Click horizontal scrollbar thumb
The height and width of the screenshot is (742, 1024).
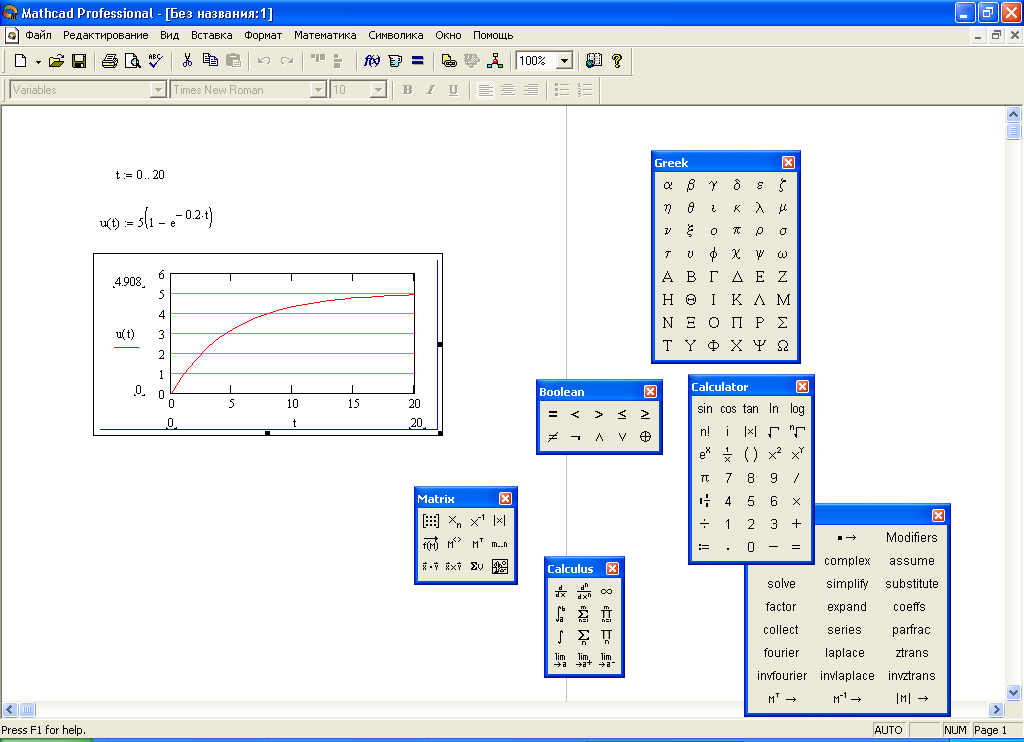(27, 709)
